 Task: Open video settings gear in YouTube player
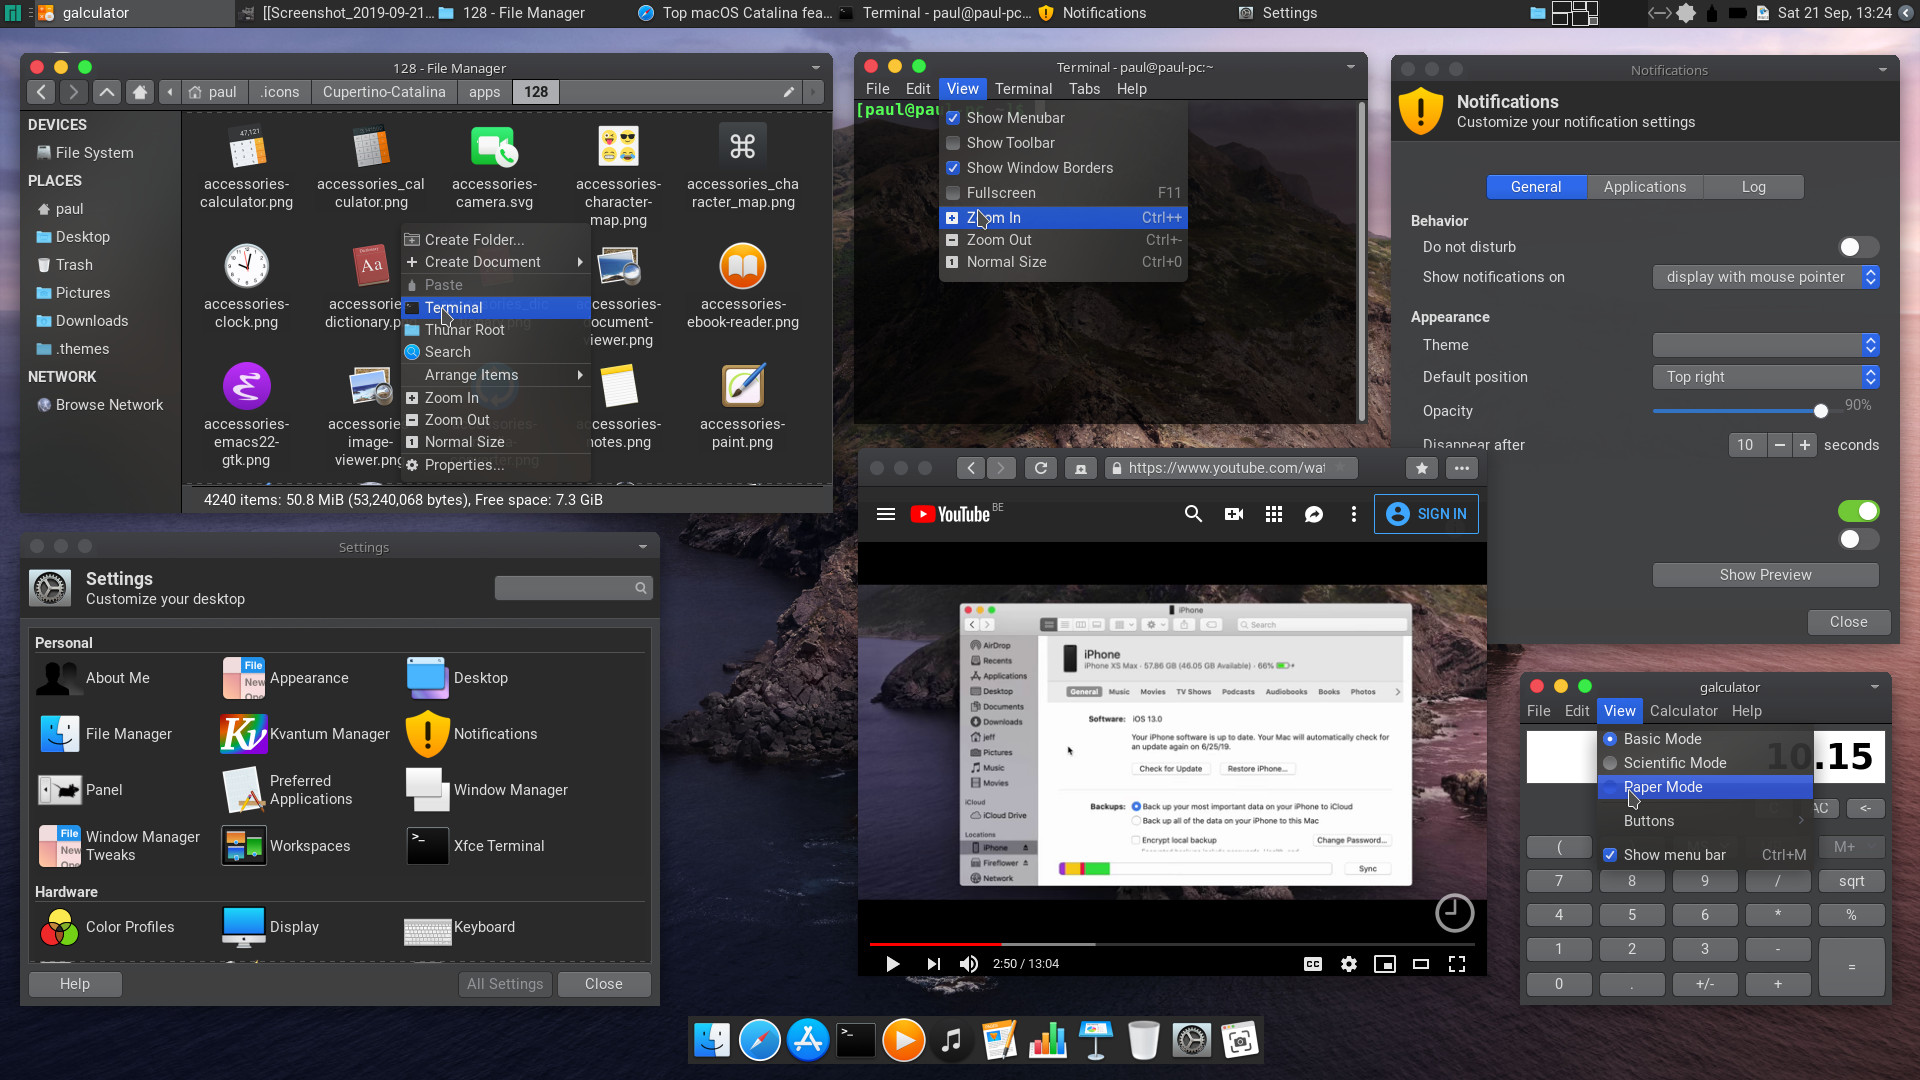[1349, 964]
